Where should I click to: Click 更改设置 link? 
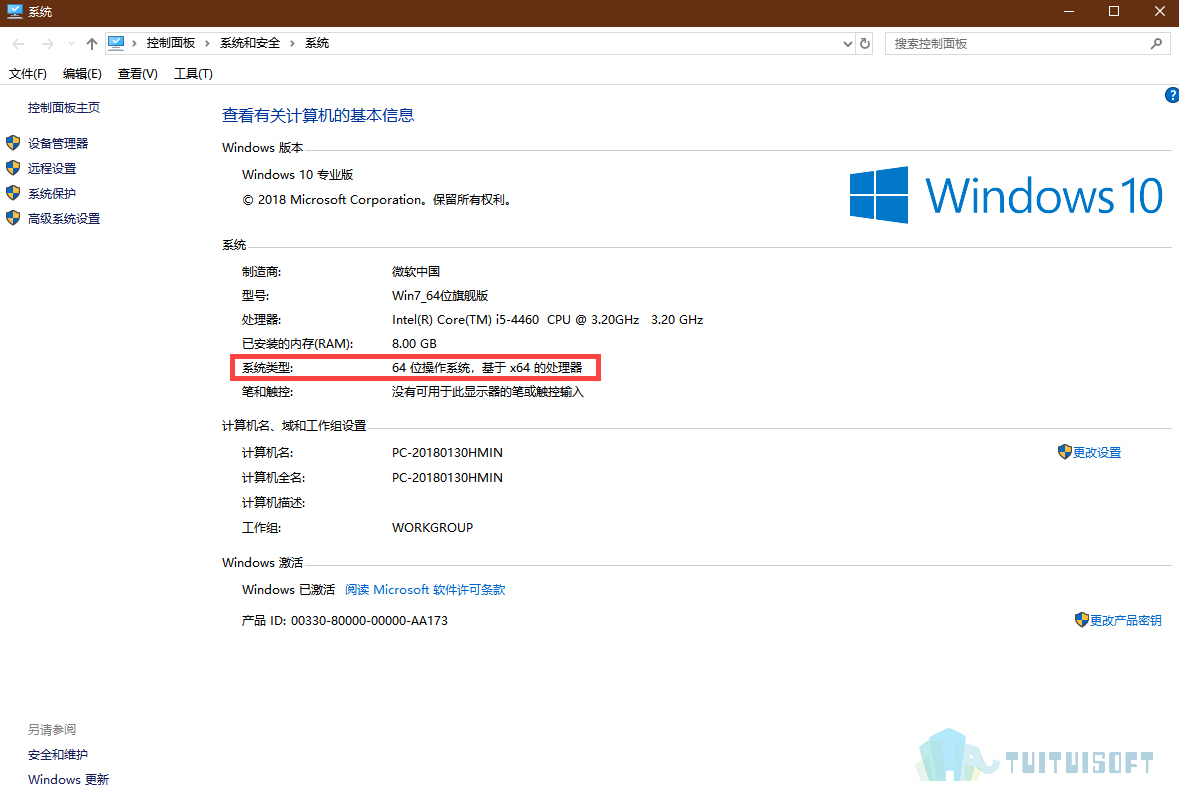pyautogui.click(x=1097, y=452)
